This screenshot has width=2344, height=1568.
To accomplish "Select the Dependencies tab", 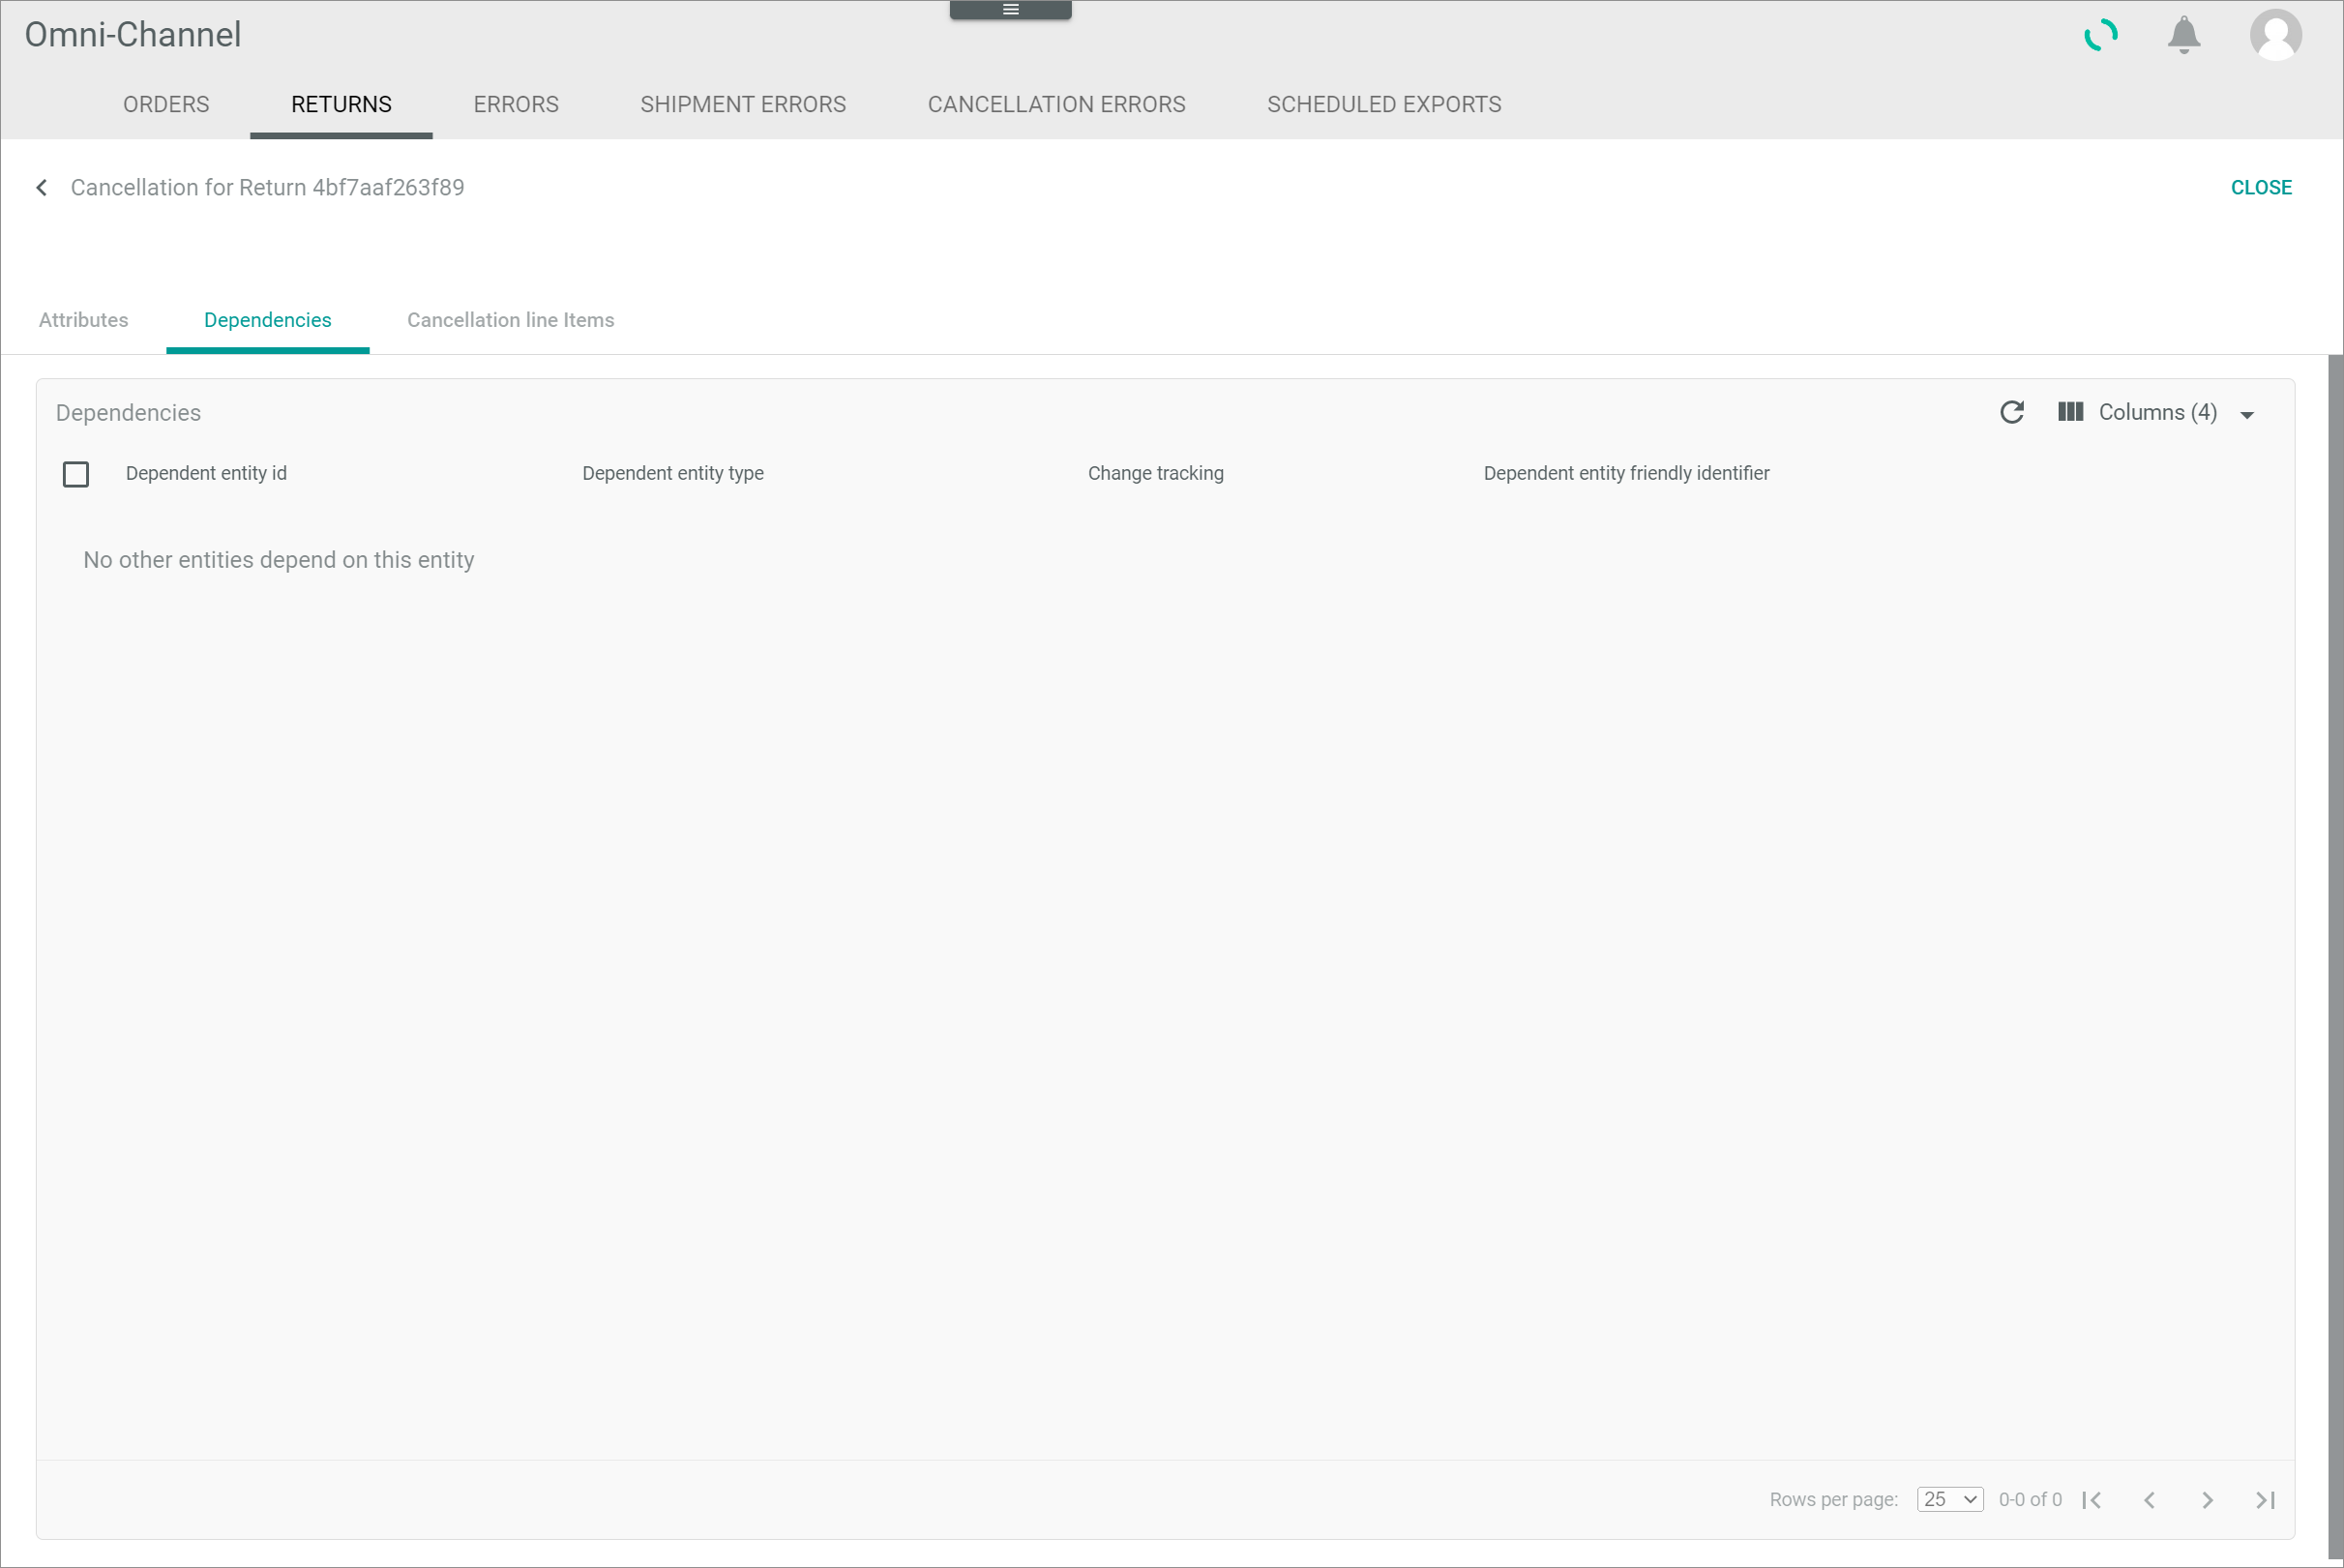I will [267, 320].
